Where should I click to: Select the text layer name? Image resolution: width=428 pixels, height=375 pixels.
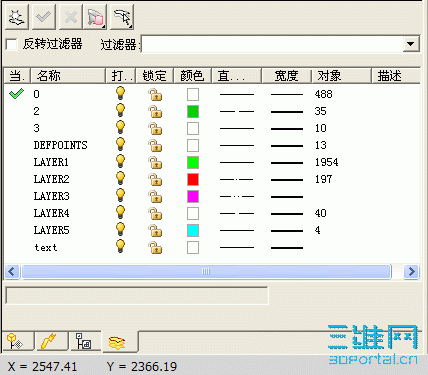[46, 247]
